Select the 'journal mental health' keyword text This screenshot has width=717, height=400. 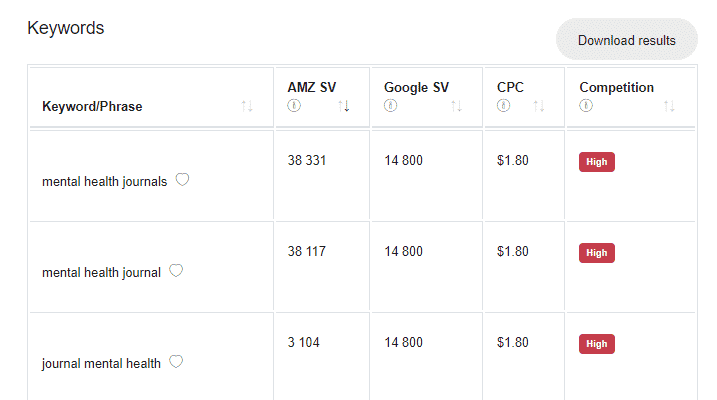(x=102, y=364)
